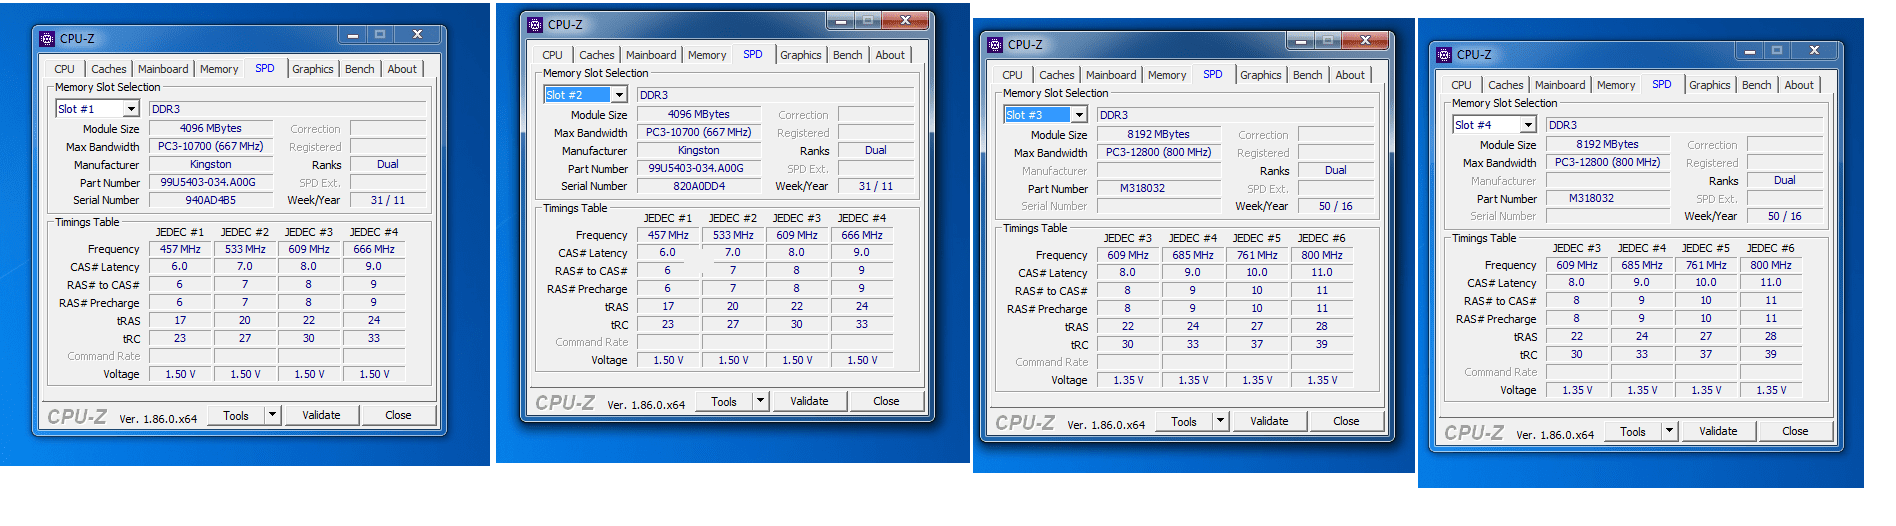Select SPD tab in Slot #4 window
Viewport: 1896px width, 526px height.
click(1662, 84)
